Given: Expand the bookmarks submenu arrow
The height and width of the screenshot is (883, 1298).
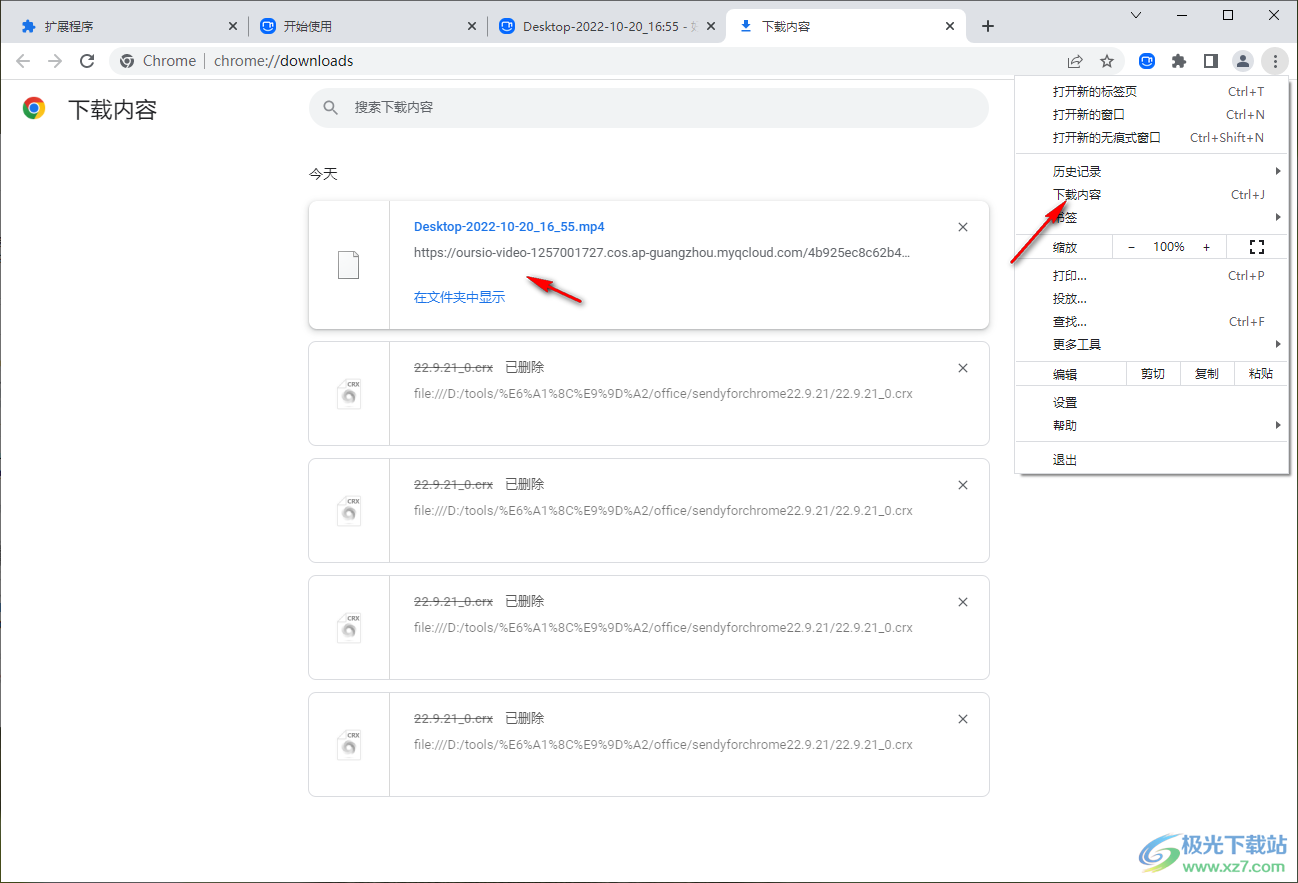Looking at the screenshot, I should tap(1278, 217).
